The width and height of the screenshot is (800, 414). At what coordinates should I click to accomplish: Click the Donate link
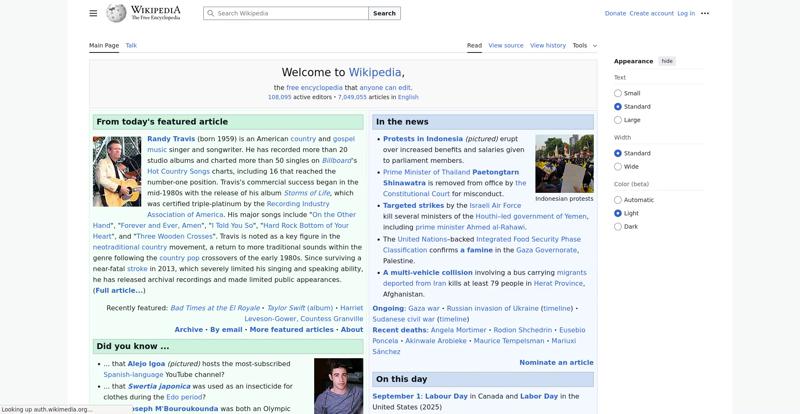[x=615, y=13]
